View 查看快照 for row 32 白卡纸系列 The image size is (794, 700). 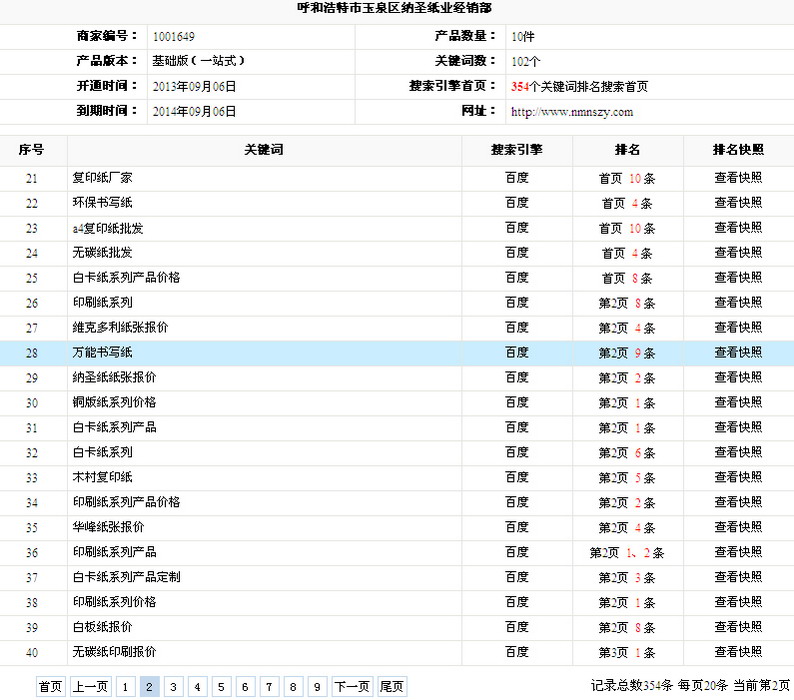[x=738, y=452]
